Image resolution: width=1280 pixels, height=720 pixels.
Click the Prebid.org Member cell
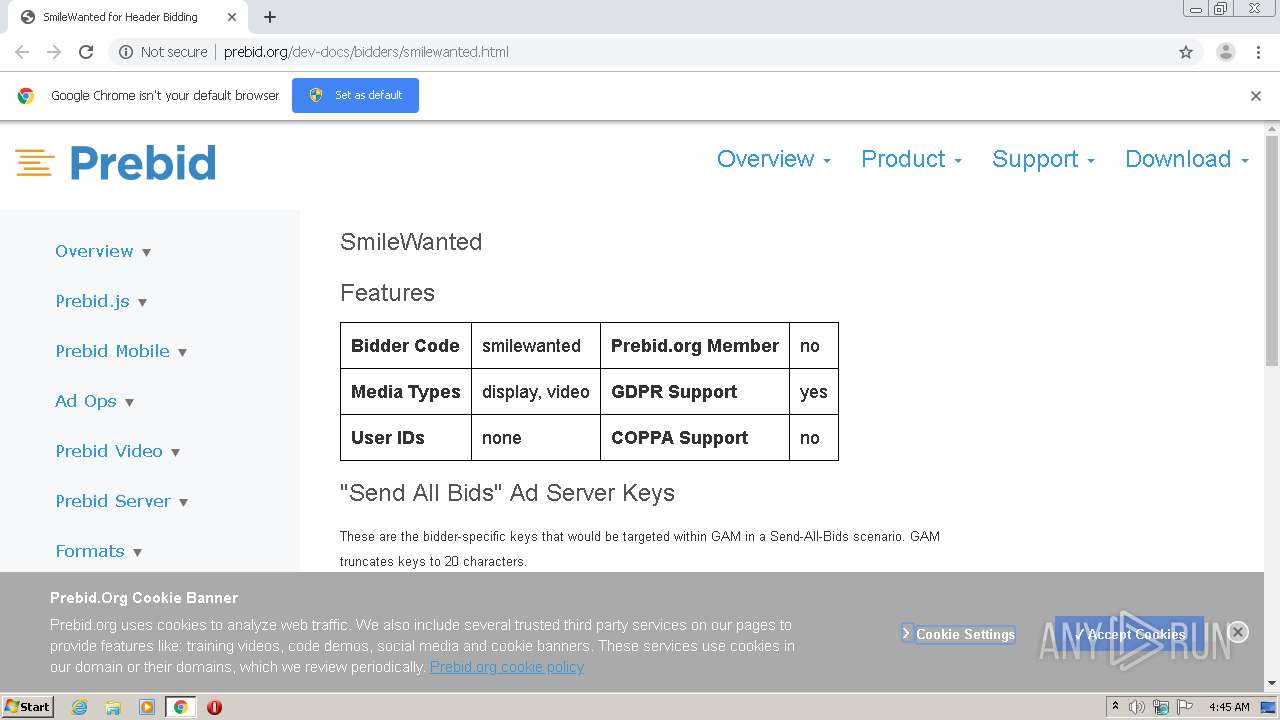(x=695, y=346)
